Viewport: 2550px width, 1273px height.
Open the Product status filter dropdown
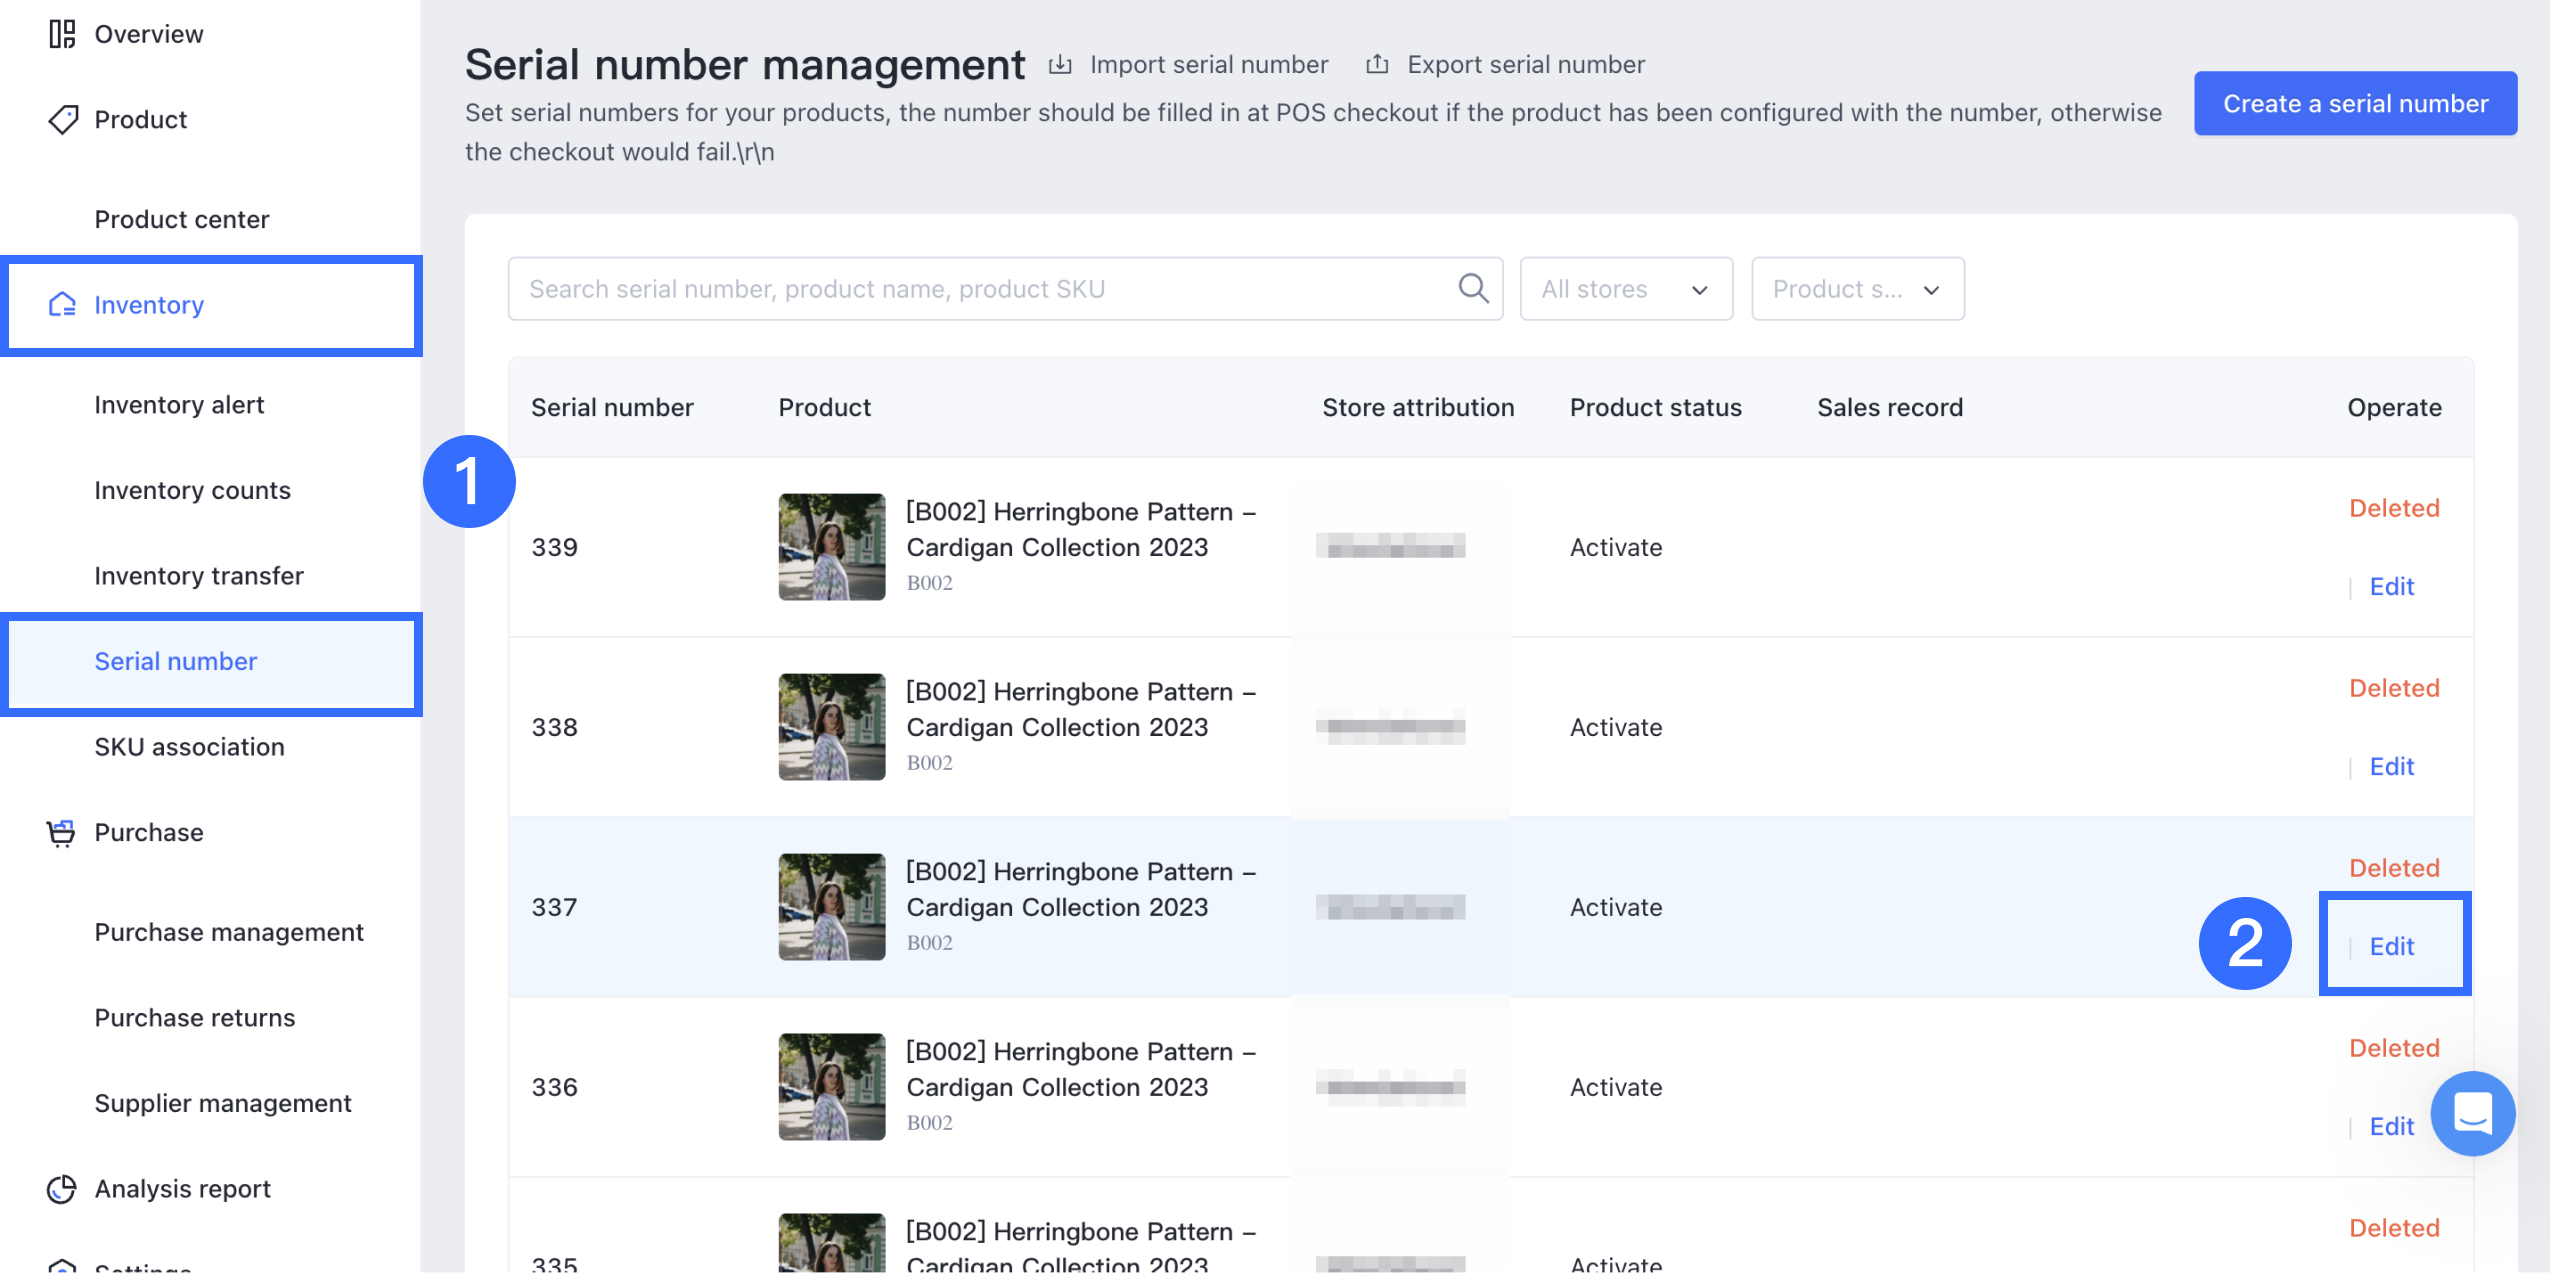point(1857,289)
